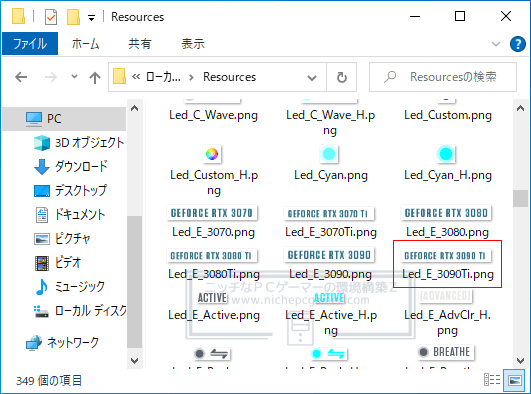The height and width of the screenshot is (394, 531).
Task: Select the Led_Cyan.png thumbnail
Action: click(329, 154)
